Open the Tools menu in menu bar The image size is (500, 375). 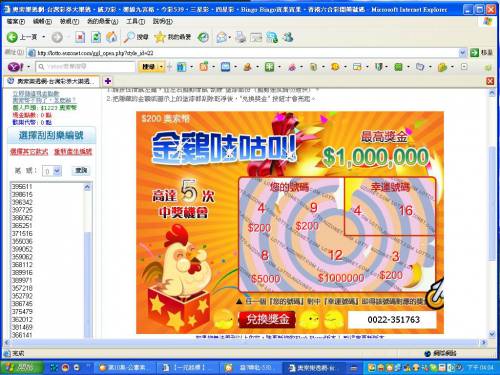135,21
